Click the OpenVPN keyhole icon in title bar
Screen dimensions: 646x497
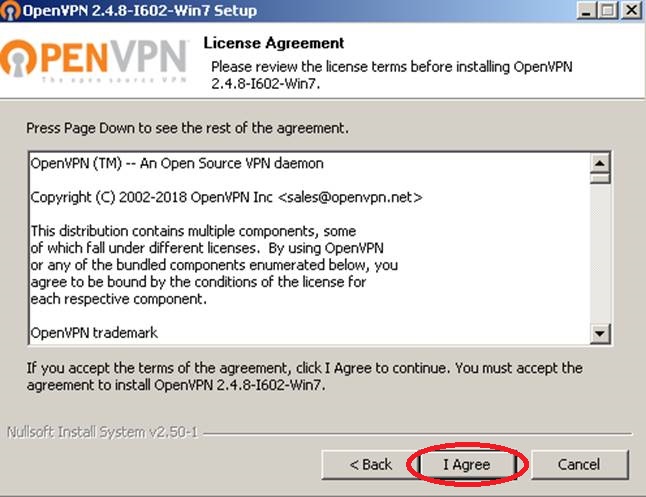click(x=10, y=10)
